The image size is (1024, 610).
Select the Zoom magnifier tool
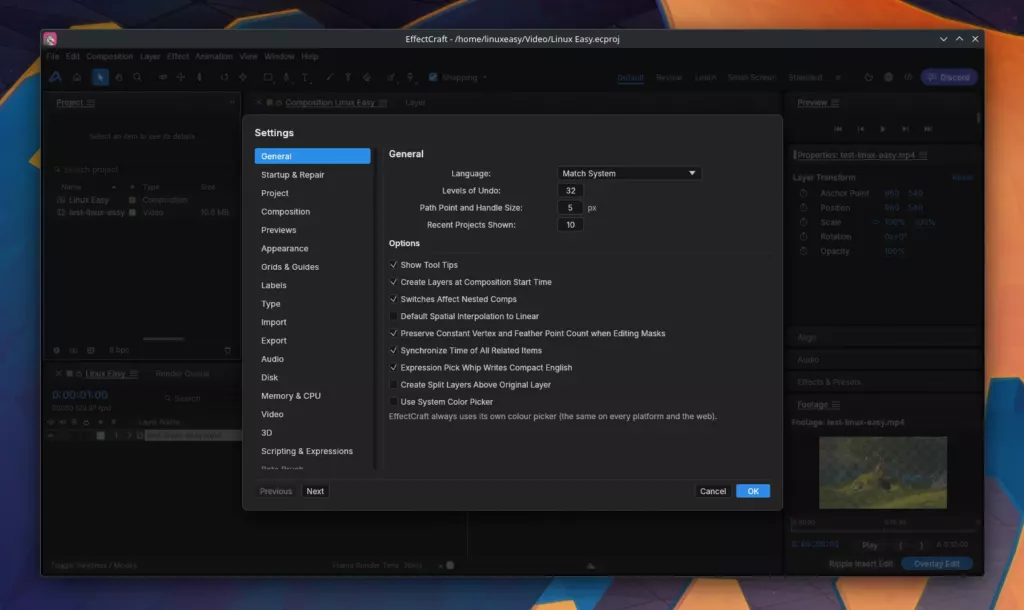[137, 77]
